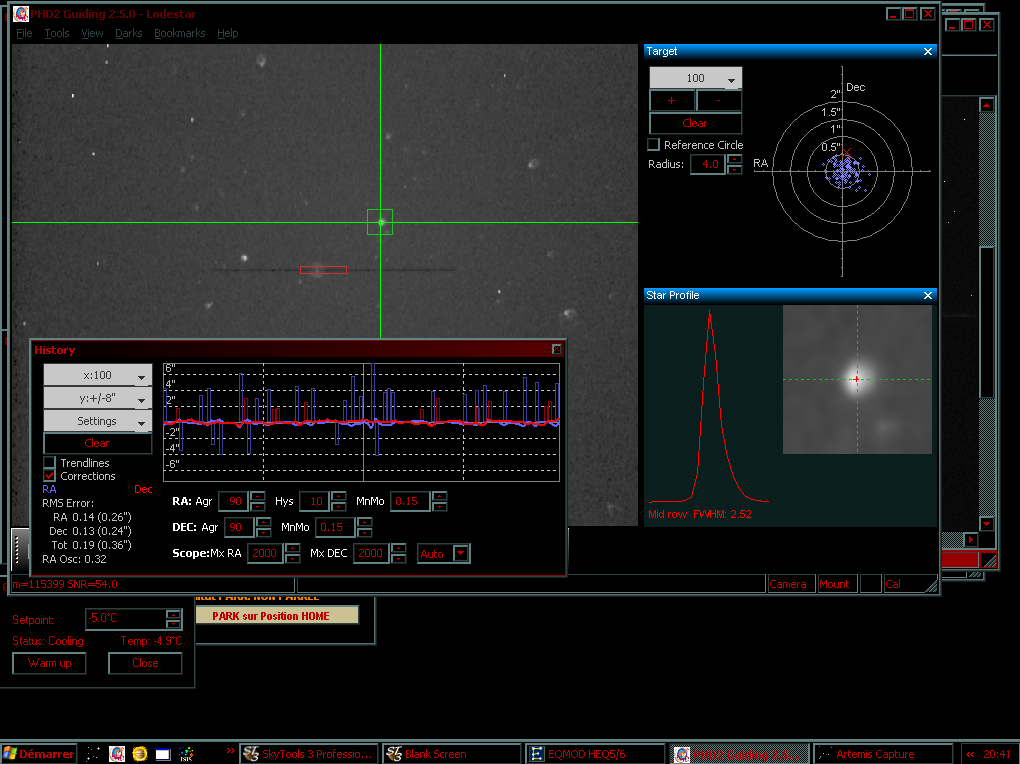Image resolution: width=1020 pixels, height=764 pixels.
Task: Open the Tools menu
Action: (x=57, y=33)
